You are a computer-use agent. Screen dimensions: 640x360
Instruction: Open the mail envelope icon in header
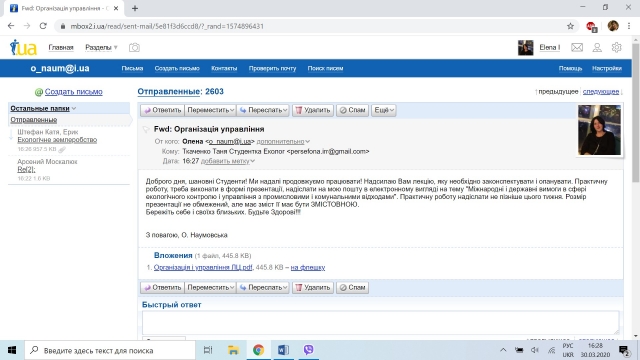(577, 47)
